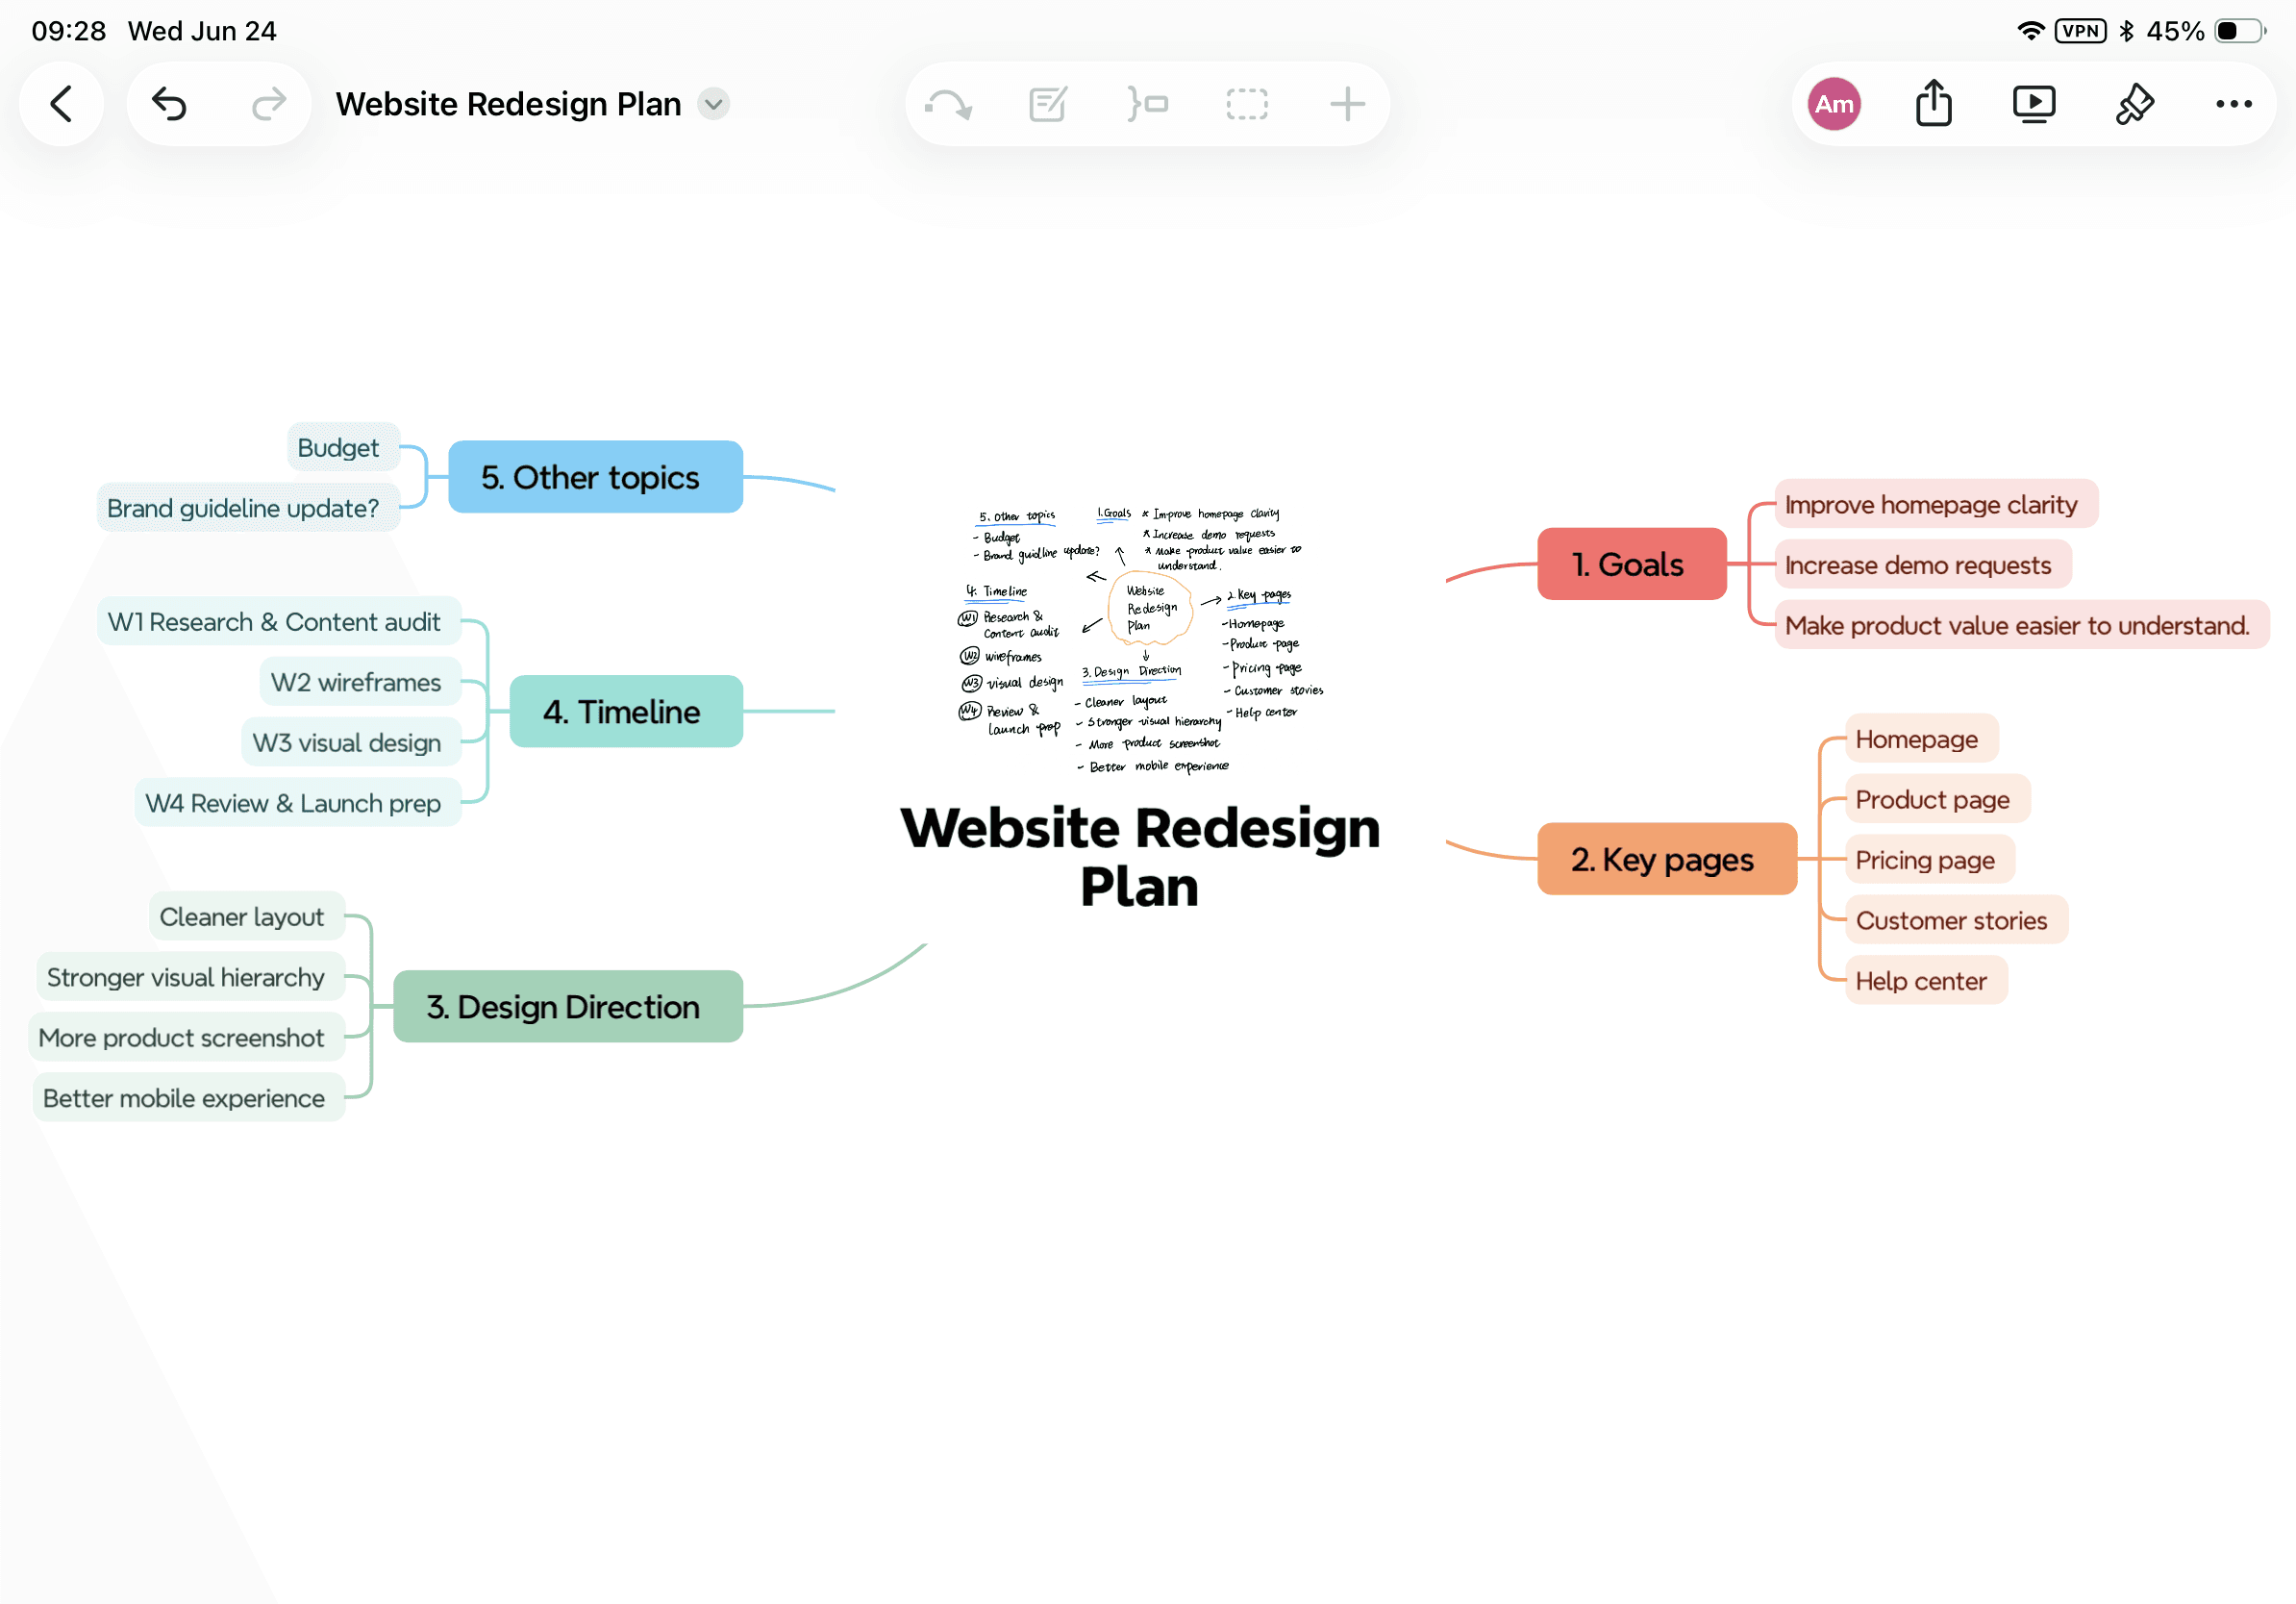Select the 5. Other topics node
The height and width of the screenshot is (1604, 2296).
pos(595,477)
